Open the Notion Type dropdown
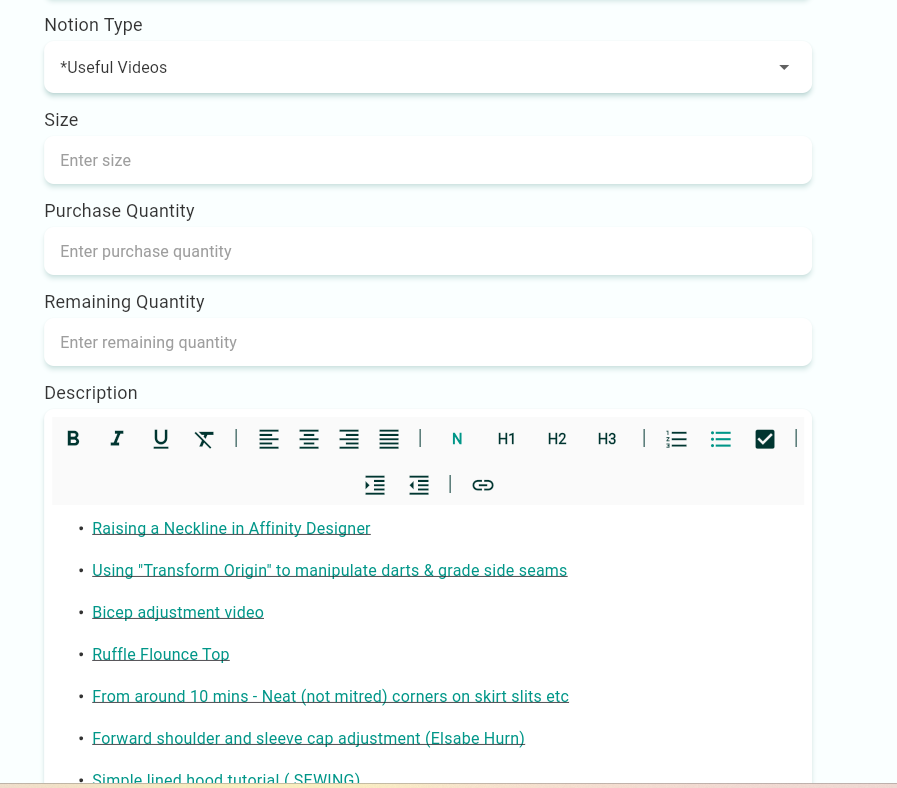Image resolution: width=897 pixels, height=788 pixels. click(x=428, y=67)
